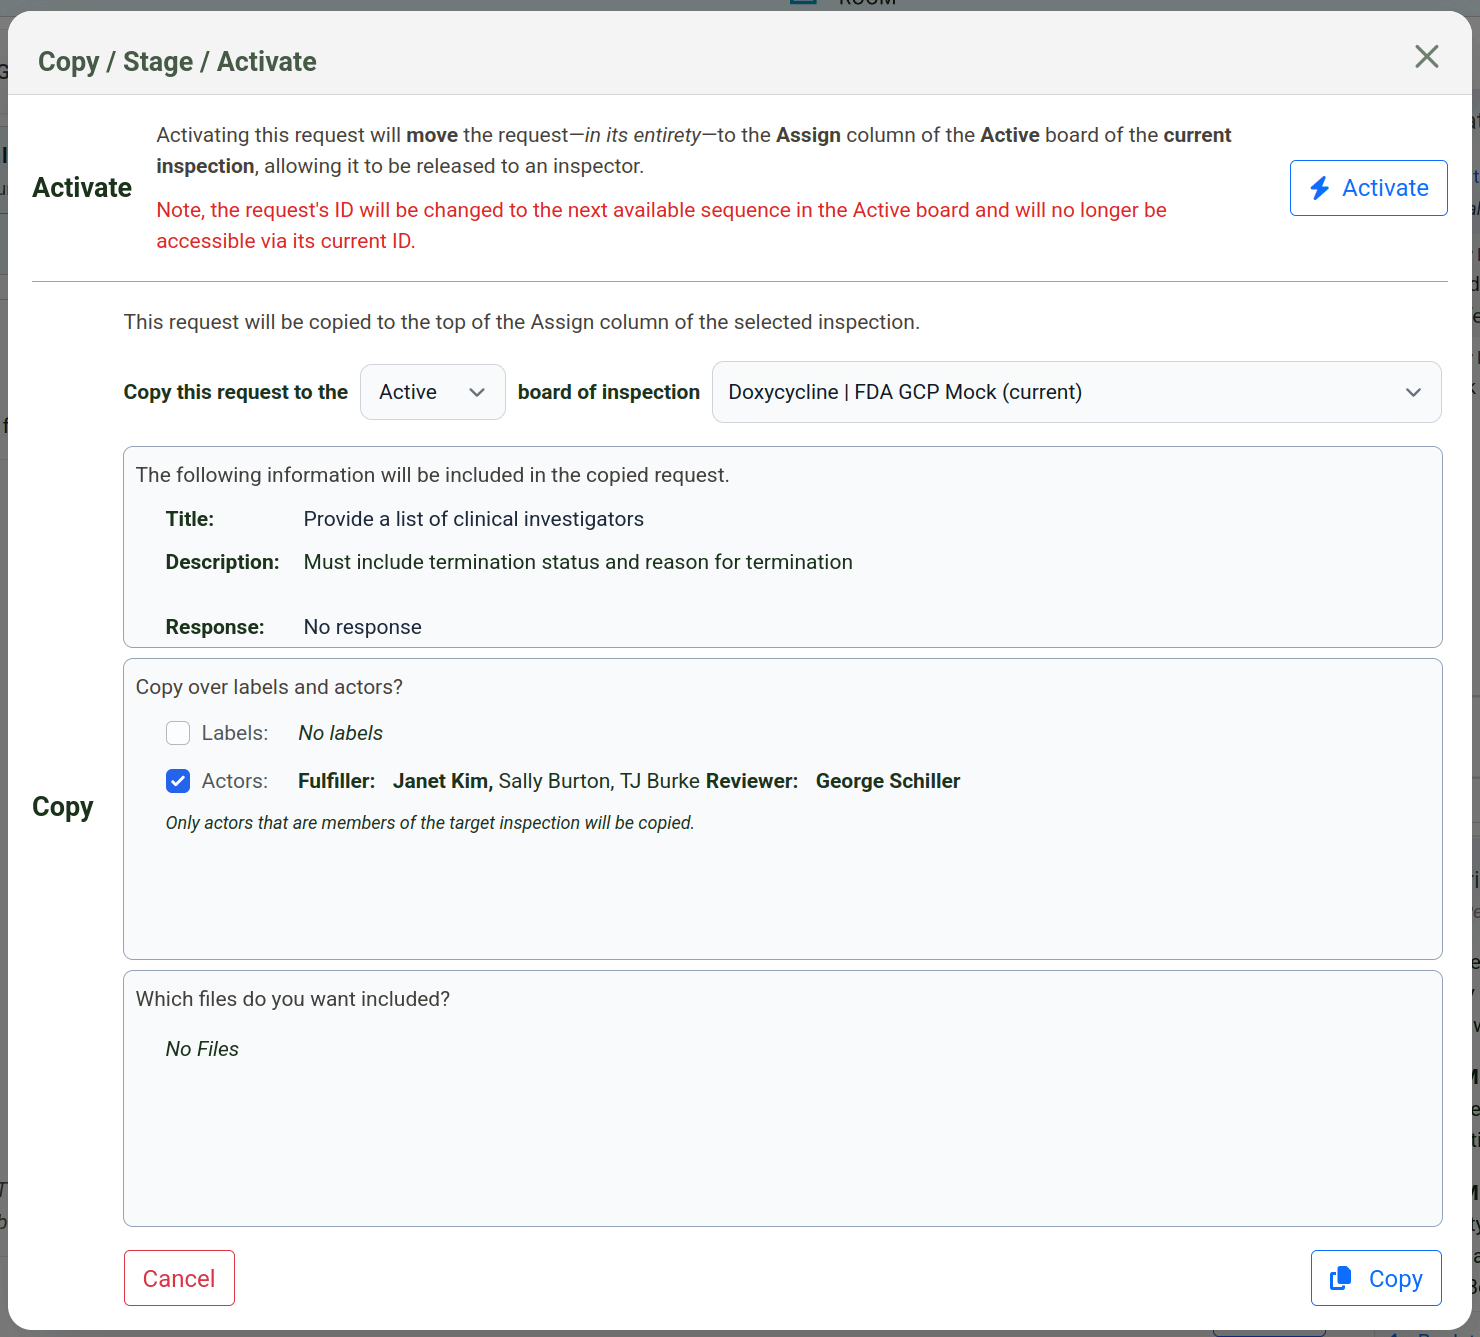1480x1337 pixels.
Task: Open the Active board type dropdown
Action: pos(431,392)
